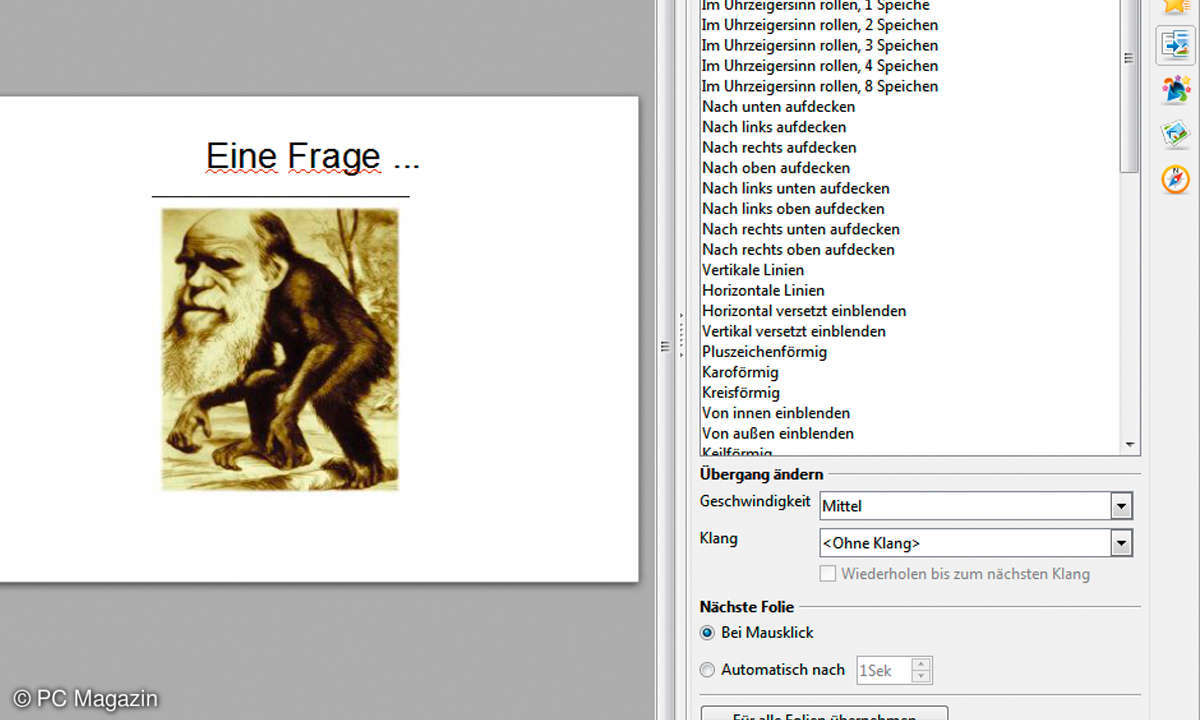The image size is (1200, 720).
Task: Select transition Nach rechts oben aufdecken
Action: coord(798,250)
